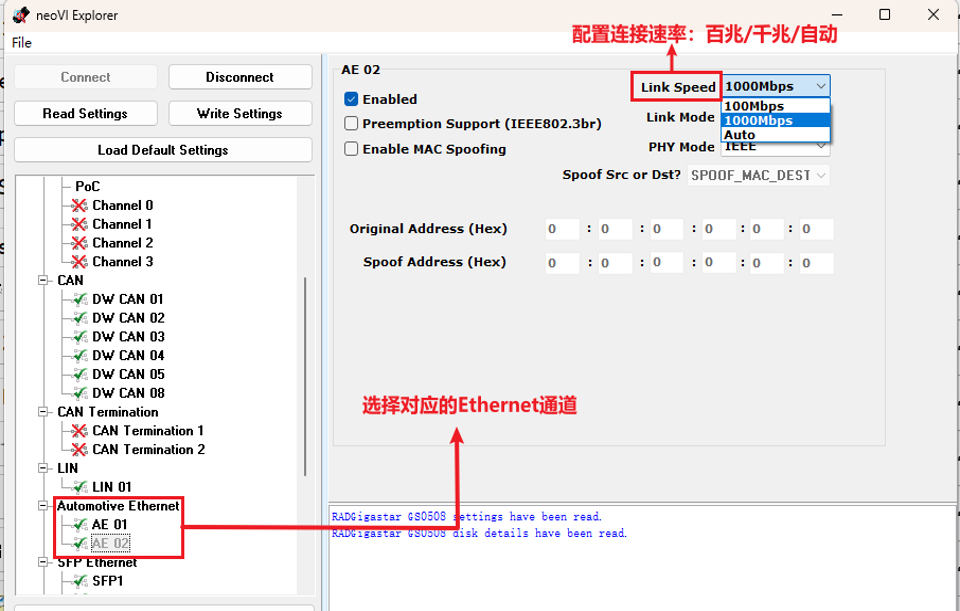Click the red X icon next to CAN Termination 1

[x=78, y=431]
